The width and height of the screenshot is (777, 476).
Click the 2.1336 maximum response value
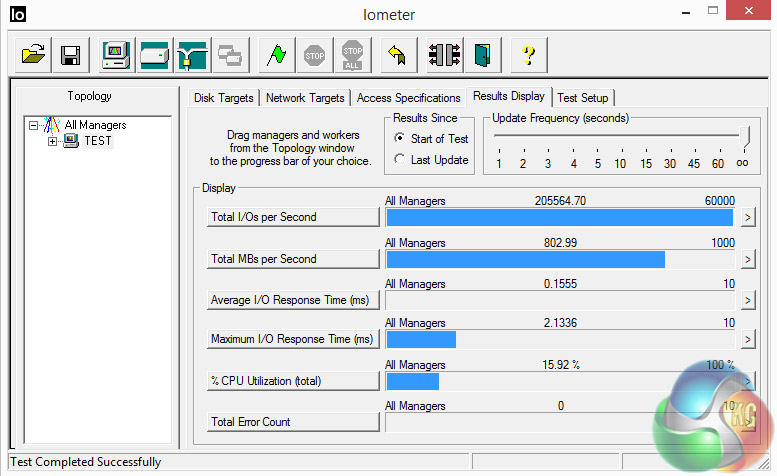pyautogui.click(x=560, y=323)
